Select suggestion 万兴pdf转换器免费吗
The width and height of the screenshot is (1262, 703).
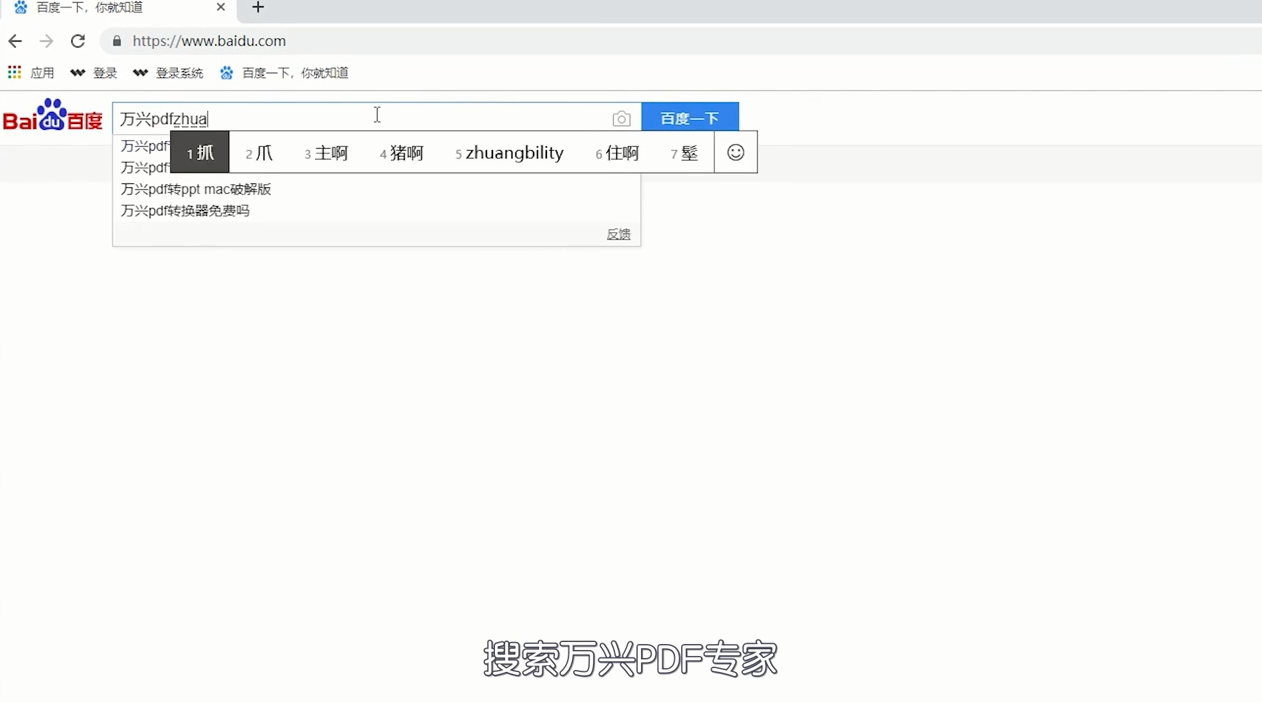tap(185, 211)
